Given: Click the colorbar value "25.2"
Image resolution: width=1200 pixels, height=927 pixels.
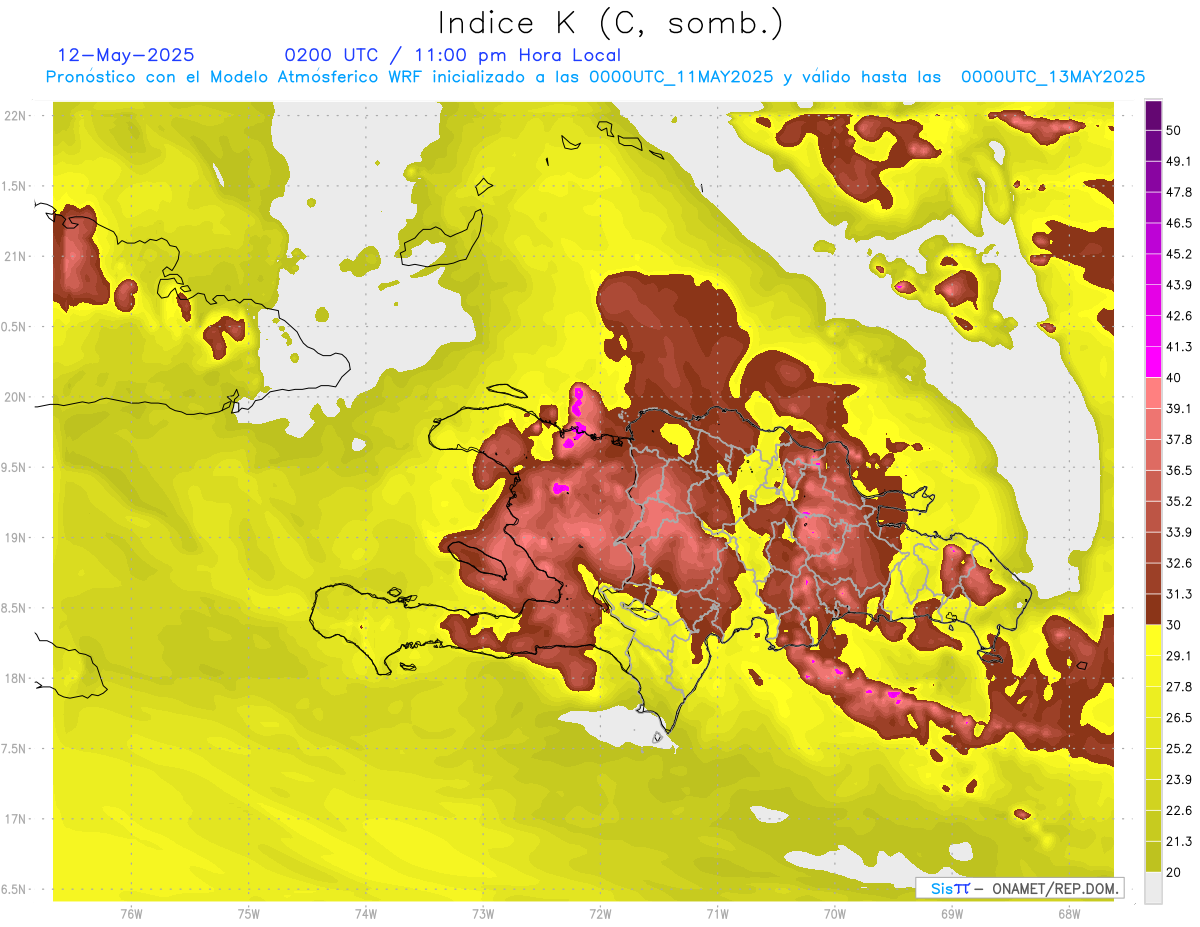Looking at the screenshot, I should (1179, 749).
